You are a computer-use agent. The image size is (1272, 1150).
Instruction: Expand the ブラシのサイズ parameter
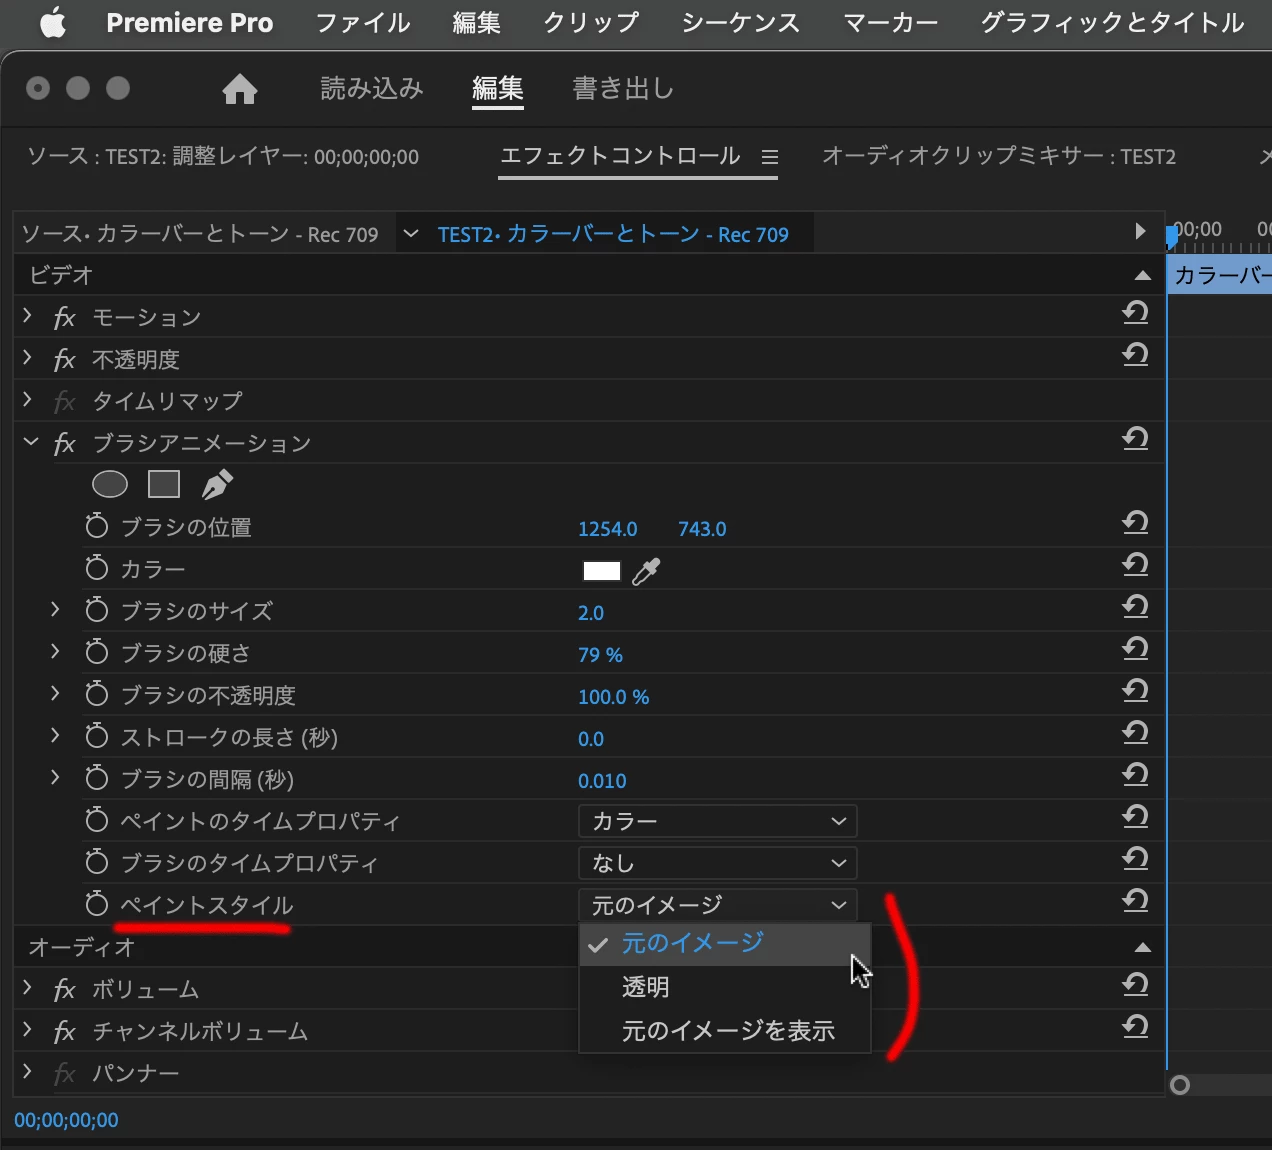pos(56,609)
